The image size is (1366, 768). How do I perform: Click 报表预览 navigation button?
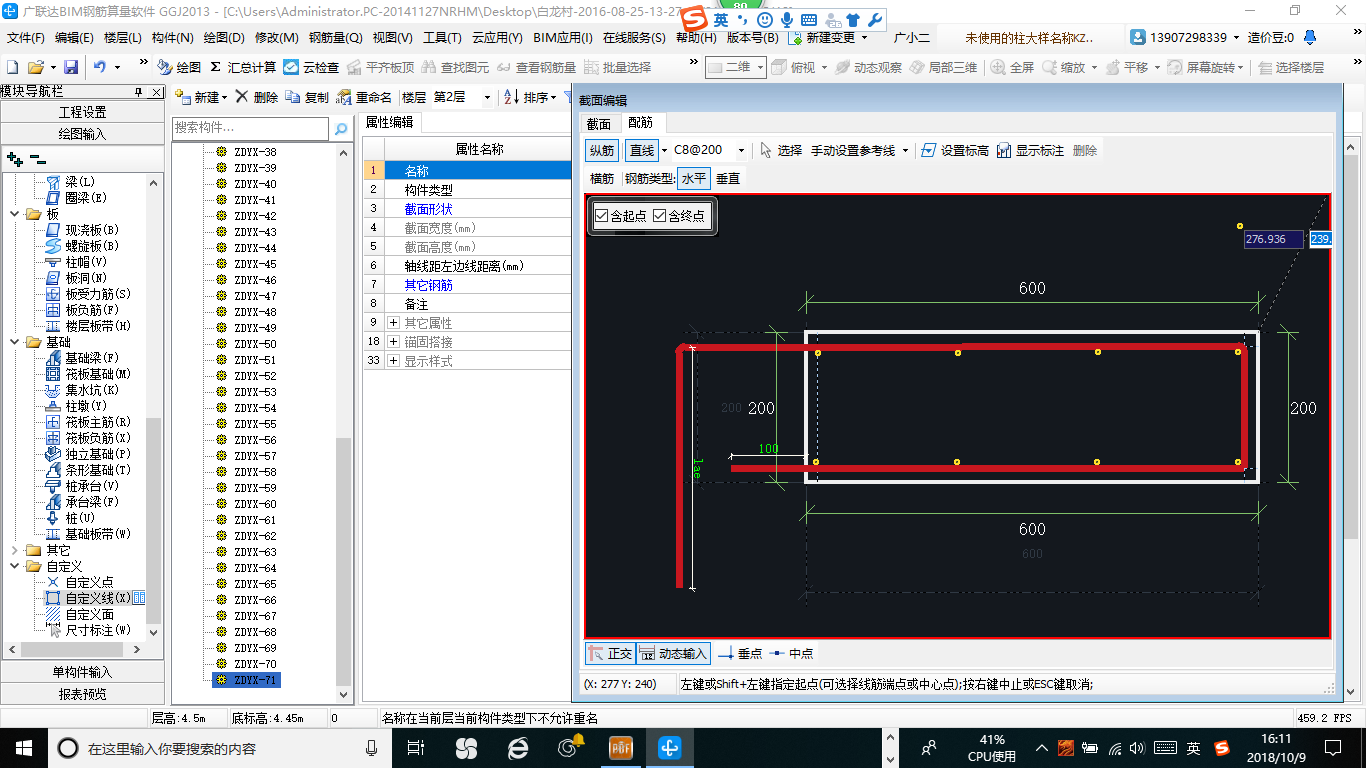tap(82, 693)
